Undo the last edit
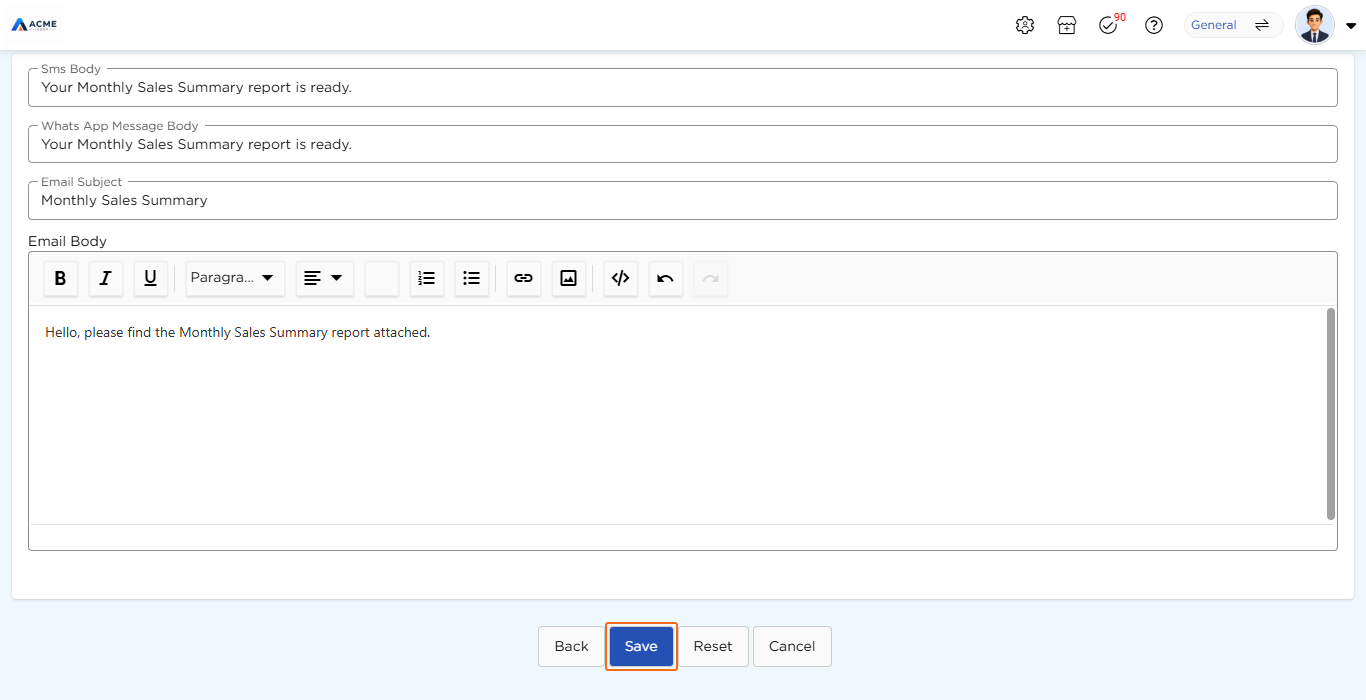Screen dimensions: 1366x700 point(665,279)
